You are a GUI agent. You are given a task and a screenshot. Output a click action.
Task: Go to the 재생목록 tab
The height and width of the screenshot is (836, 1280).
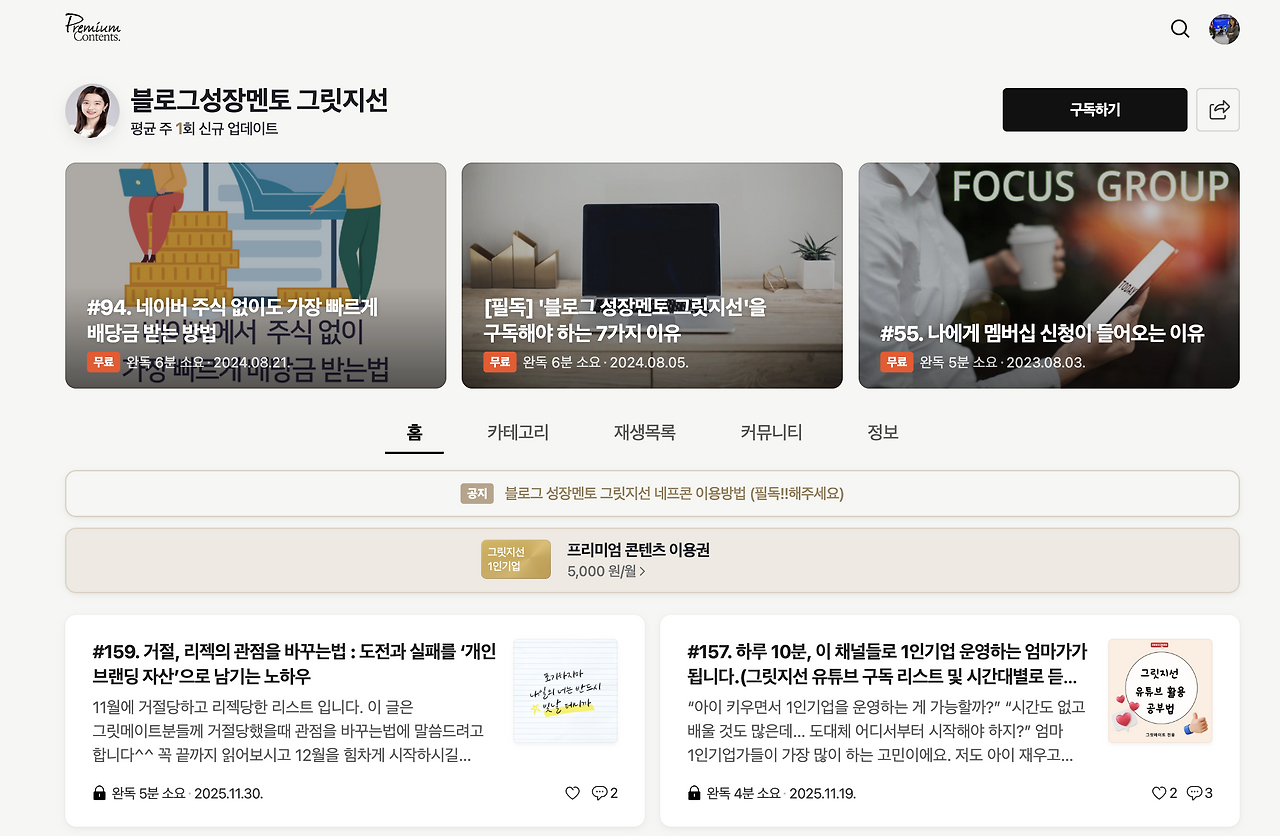click(x=645, y=433)
